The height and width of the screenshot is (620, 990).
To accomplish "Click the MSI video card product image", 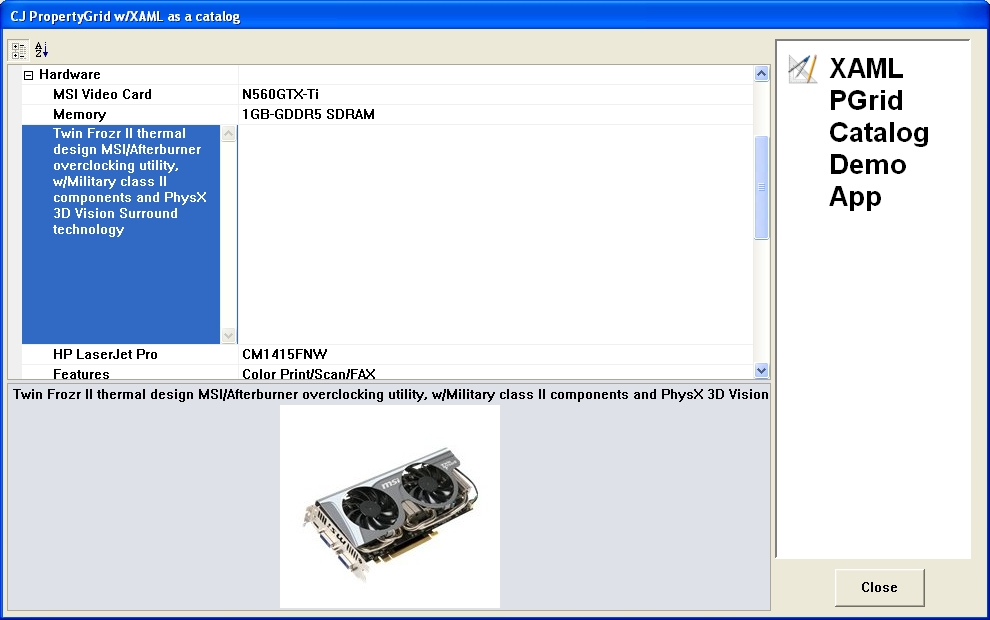I will tap(390, 506).
